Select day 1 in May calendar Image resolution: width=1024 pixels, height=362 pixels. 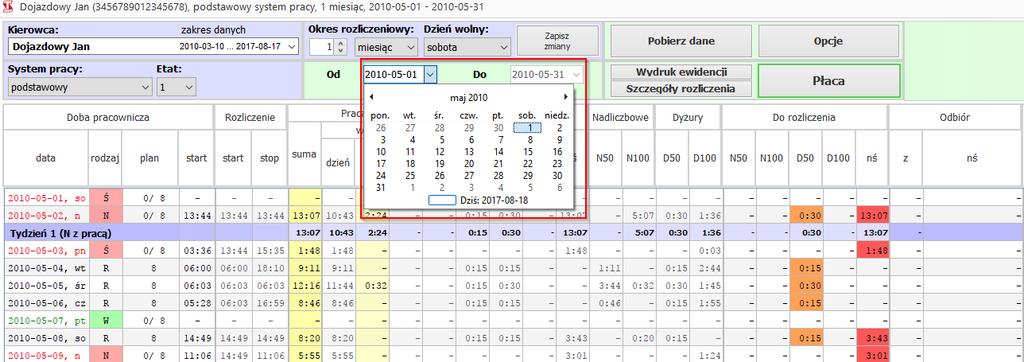[x=528, y=127]
